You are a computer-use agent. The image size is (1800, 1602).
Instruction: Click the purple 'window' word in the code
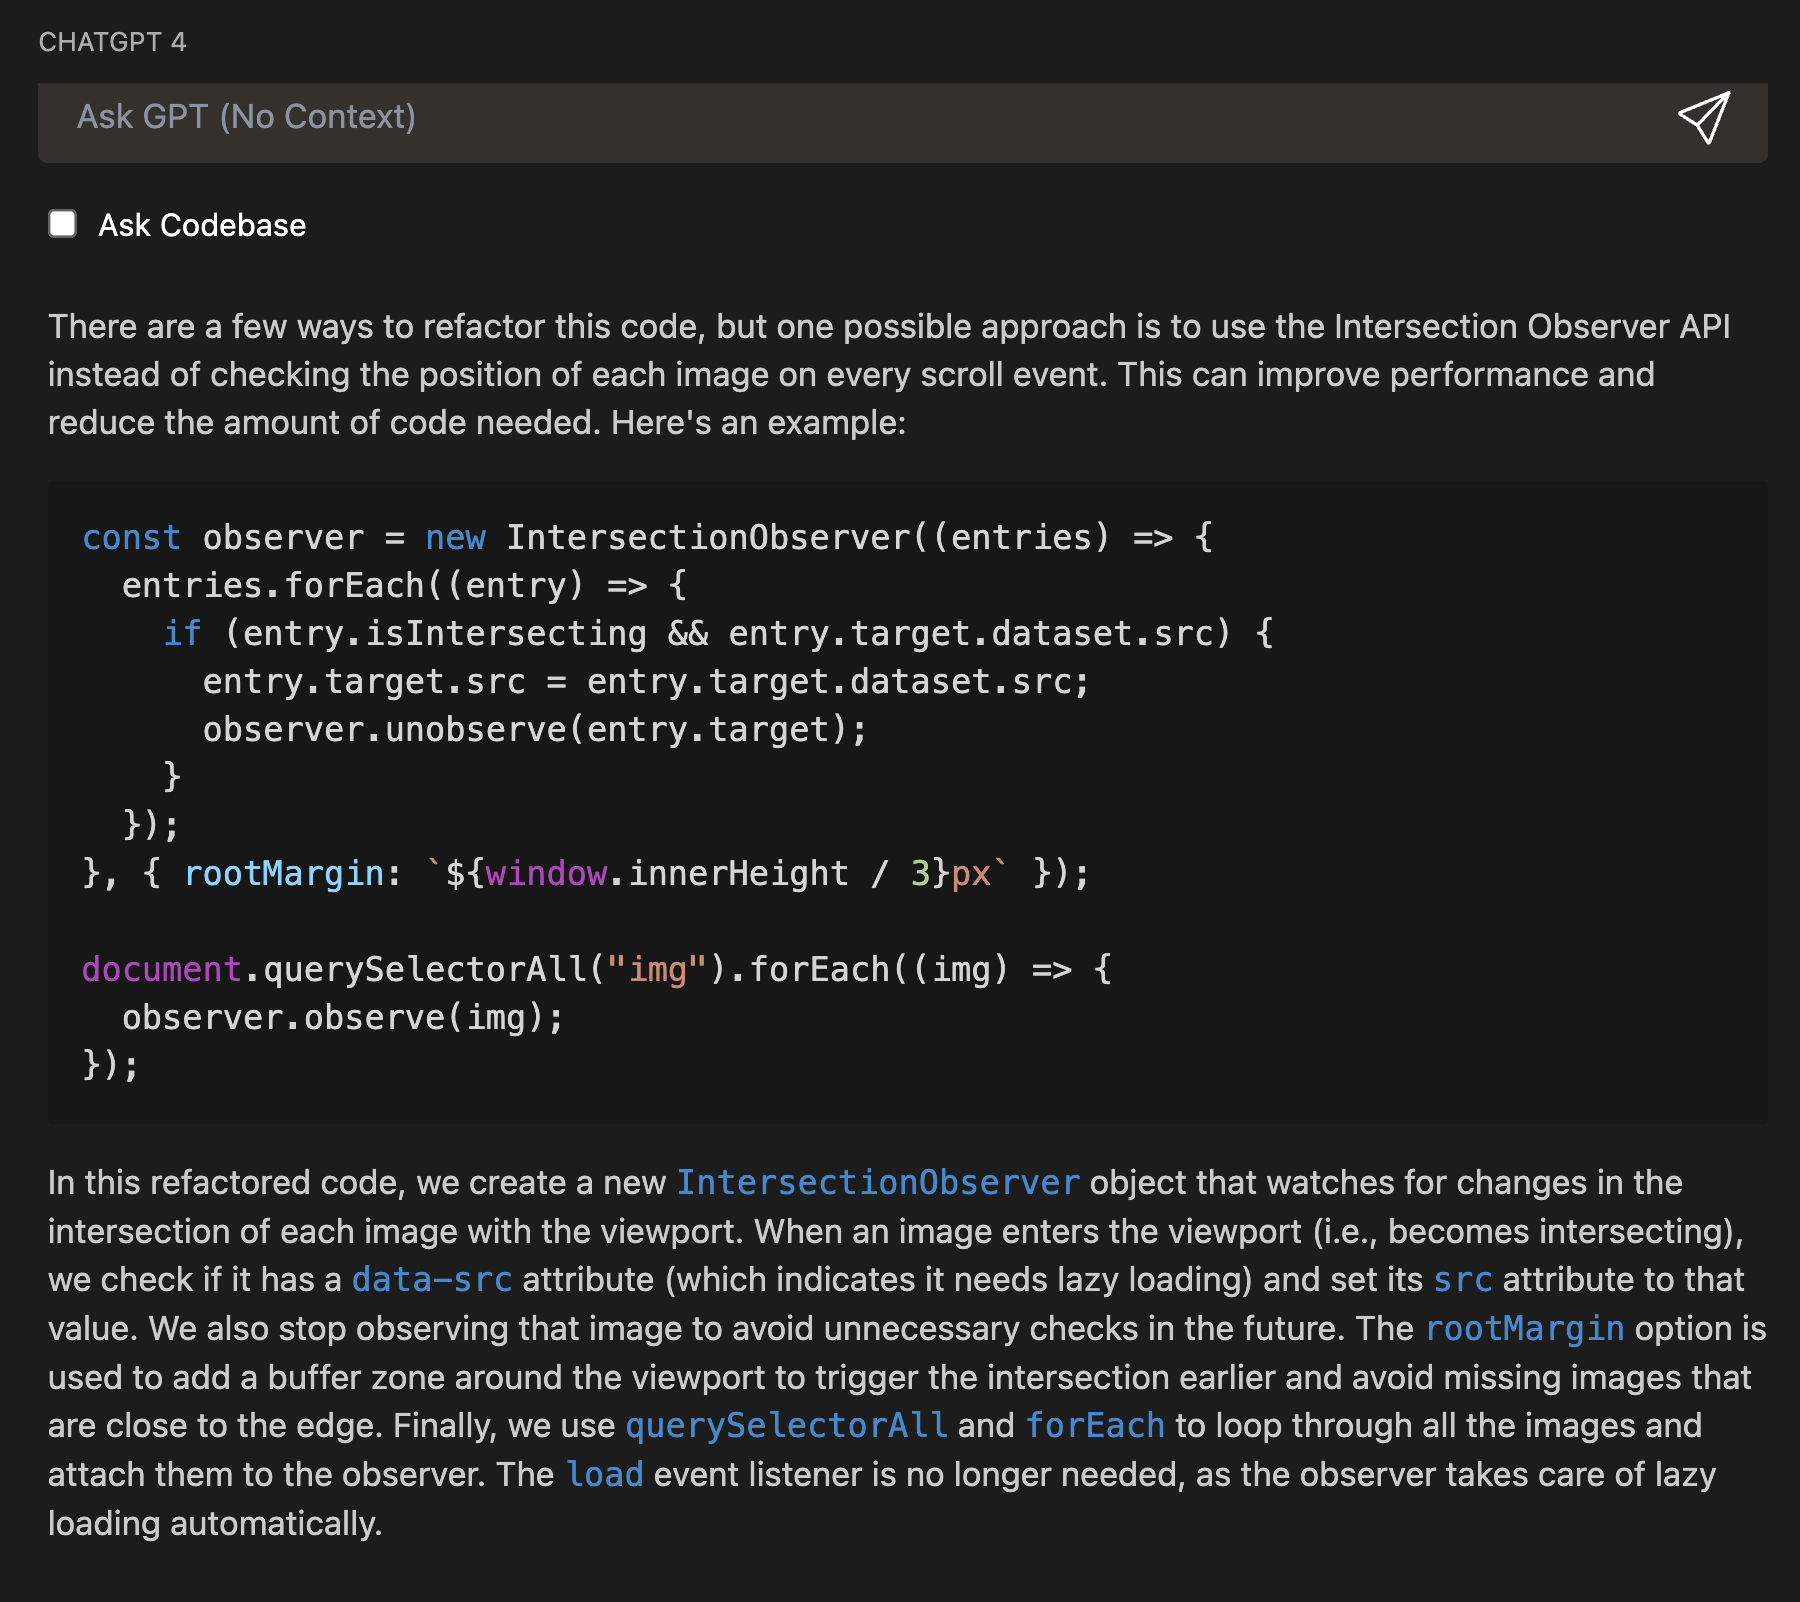546,874
